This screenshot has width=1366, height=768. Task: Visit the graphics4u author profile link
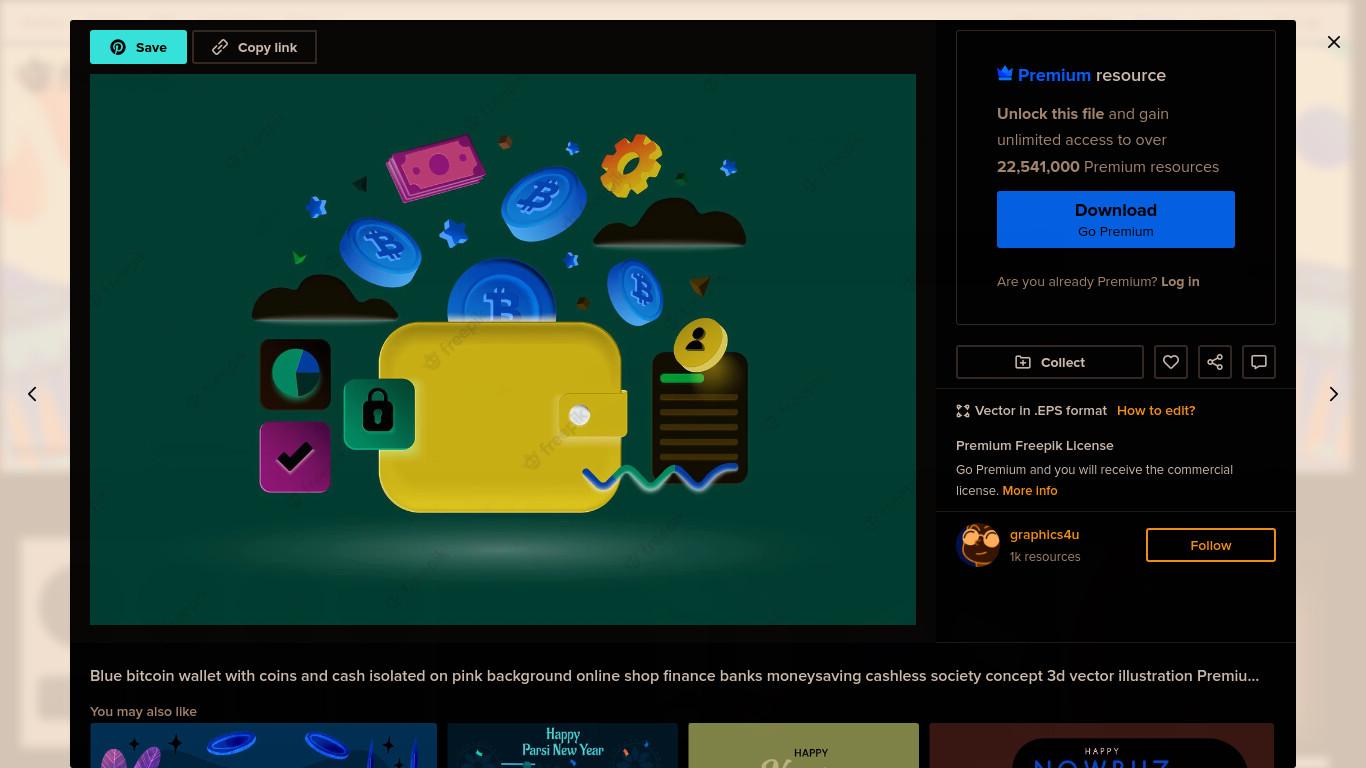tap(1044, 534)
